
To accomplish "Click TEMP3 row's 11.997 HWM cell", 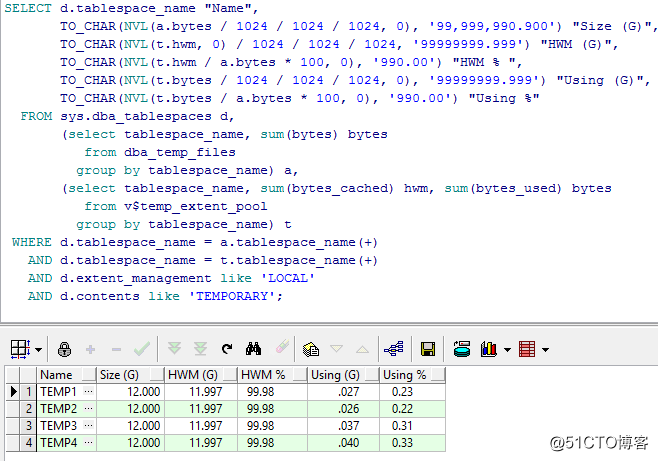I will (x=201, y=426).
